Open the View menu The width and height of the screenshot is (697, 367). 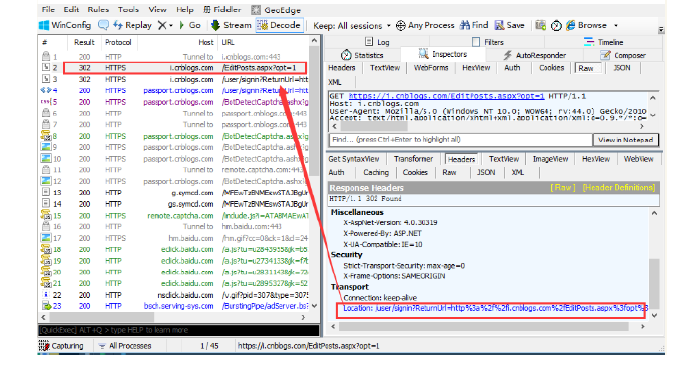[157, 9]
